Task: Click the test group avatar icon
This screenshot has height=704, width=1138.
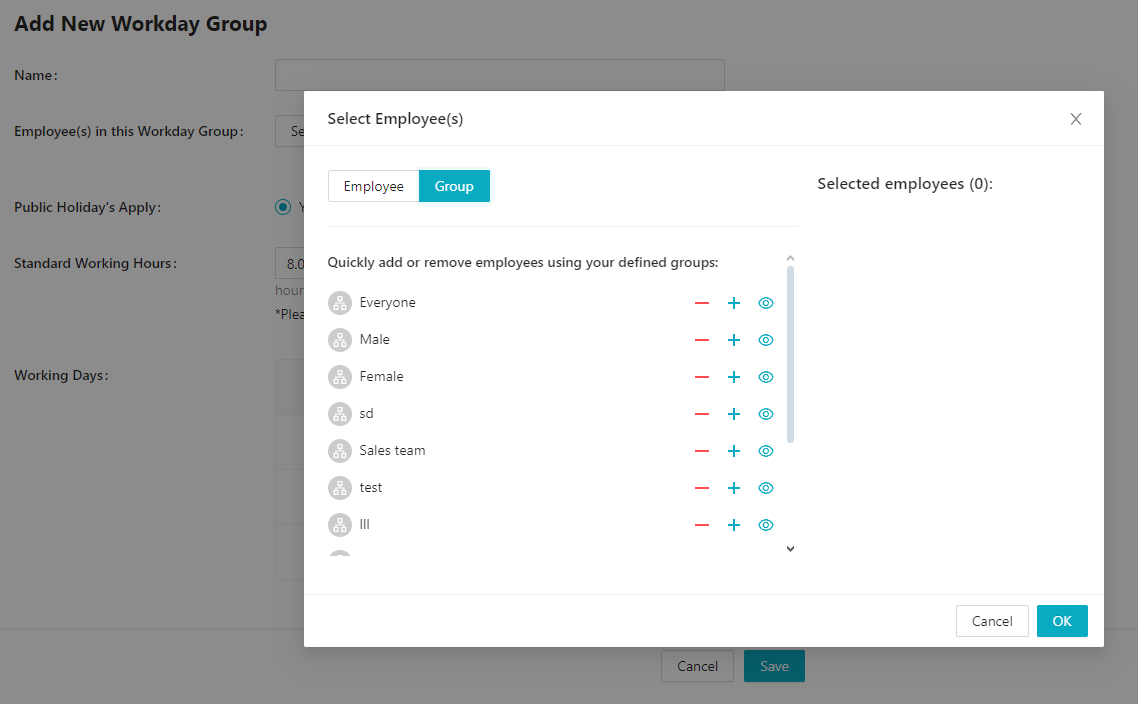Action: pyautogui.click(x=340, y=488)
